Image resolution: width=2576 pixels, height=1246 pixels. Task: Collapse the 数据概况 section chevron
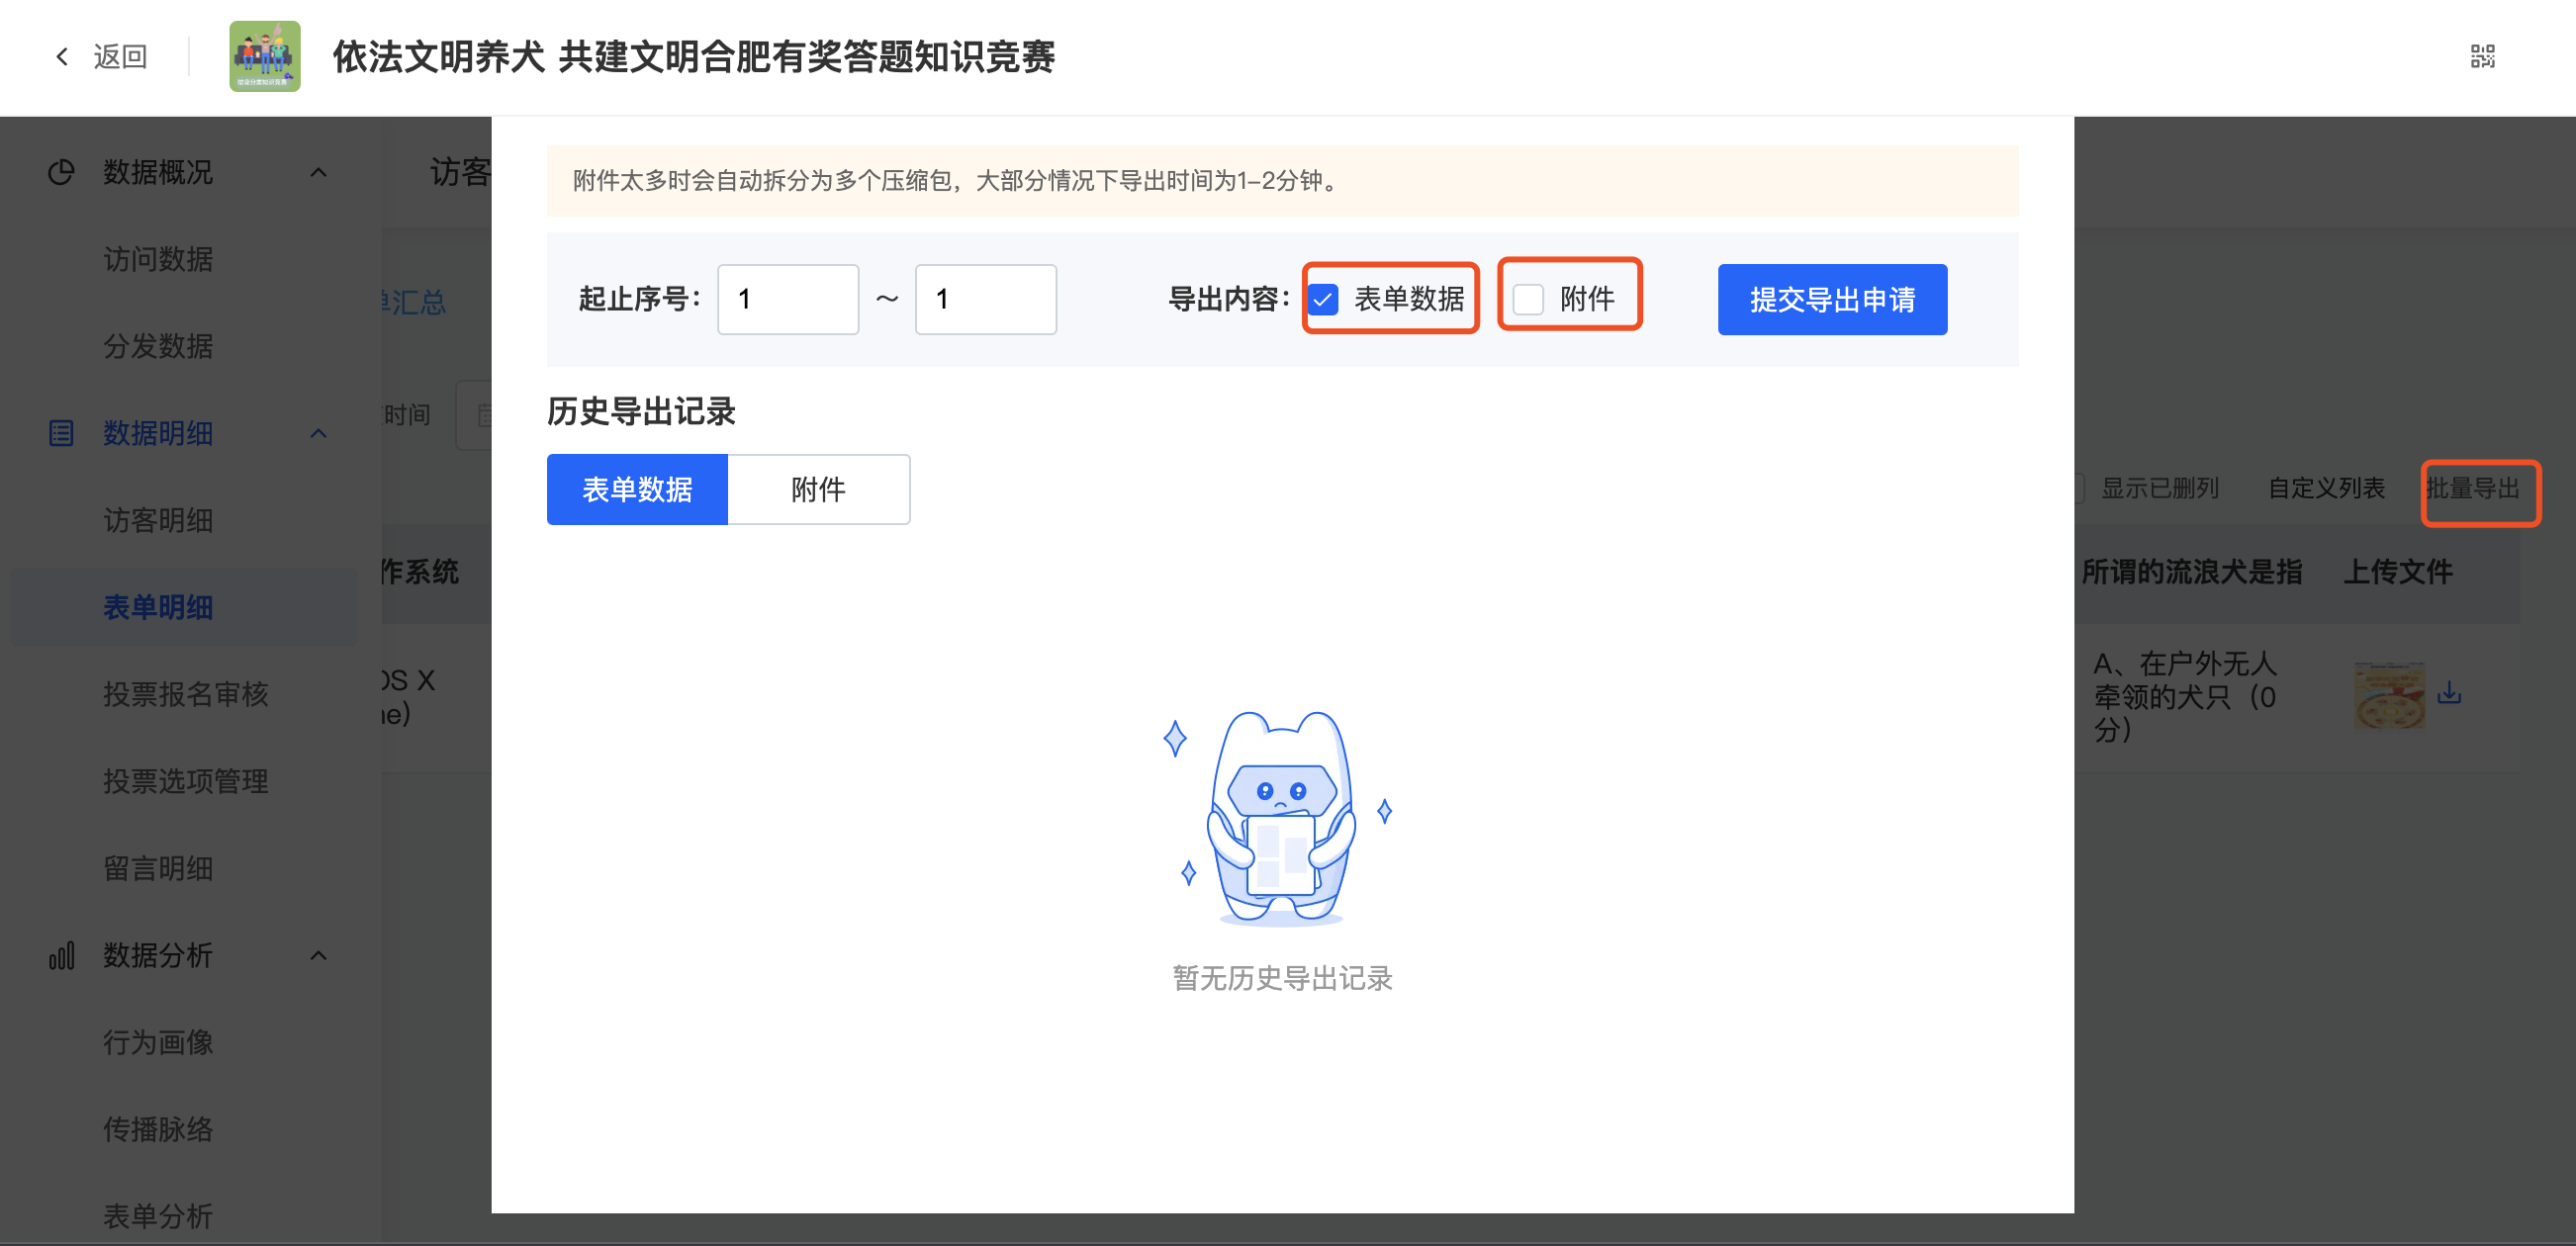point(318,172)
